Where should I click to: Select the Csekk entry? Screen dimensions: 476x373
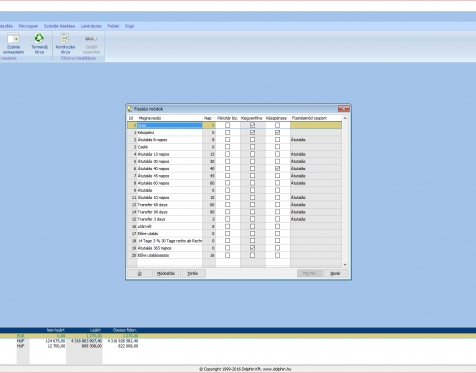170,147
